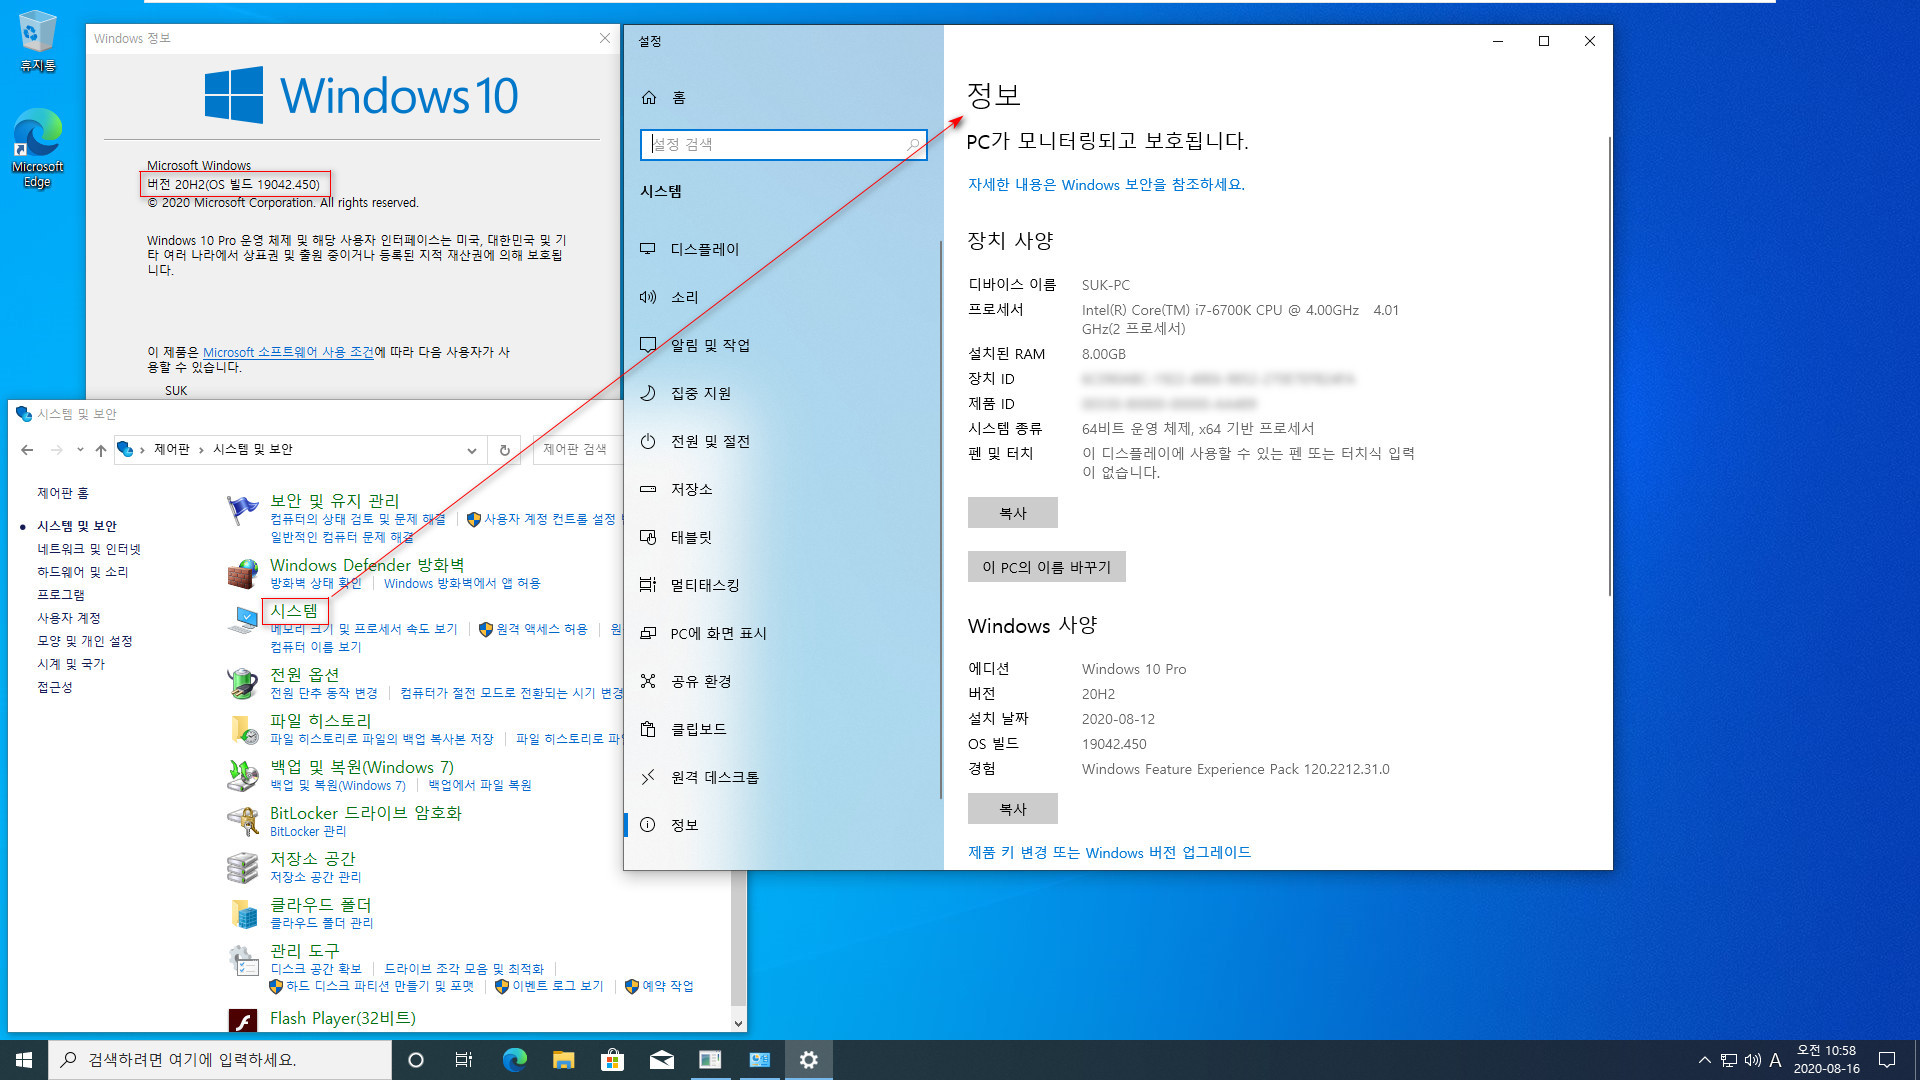Image resolution: width=1920 pixels, height=1080 pixels.
Task: Click the Remote Desktop (원격 데스크톱) icon
Action: [x=648, y=777]
